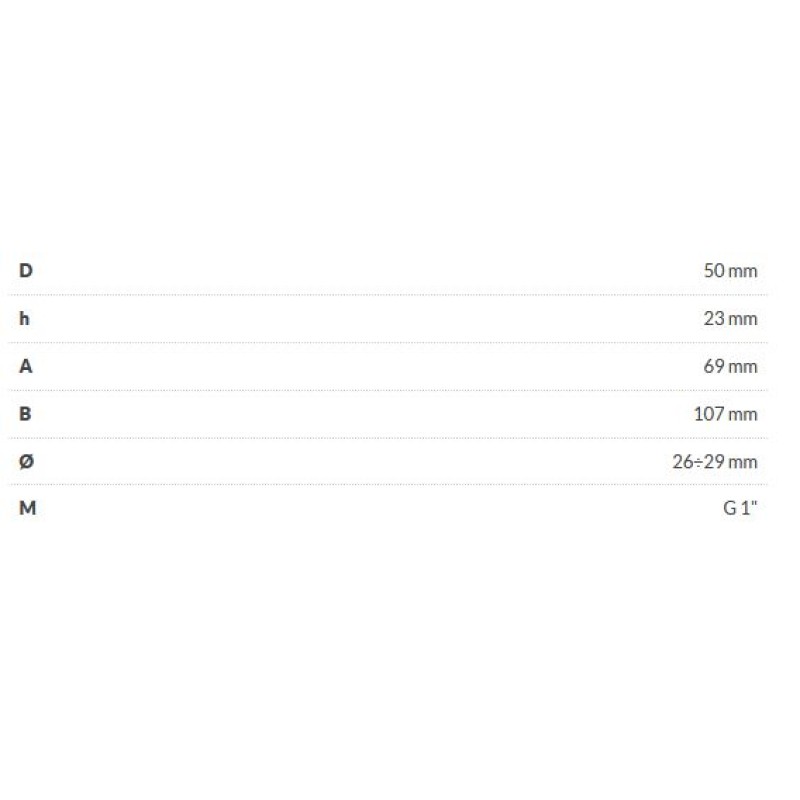Select the 23 mm value
Viewport: 800px width, 800px height.
click(731, 319)
